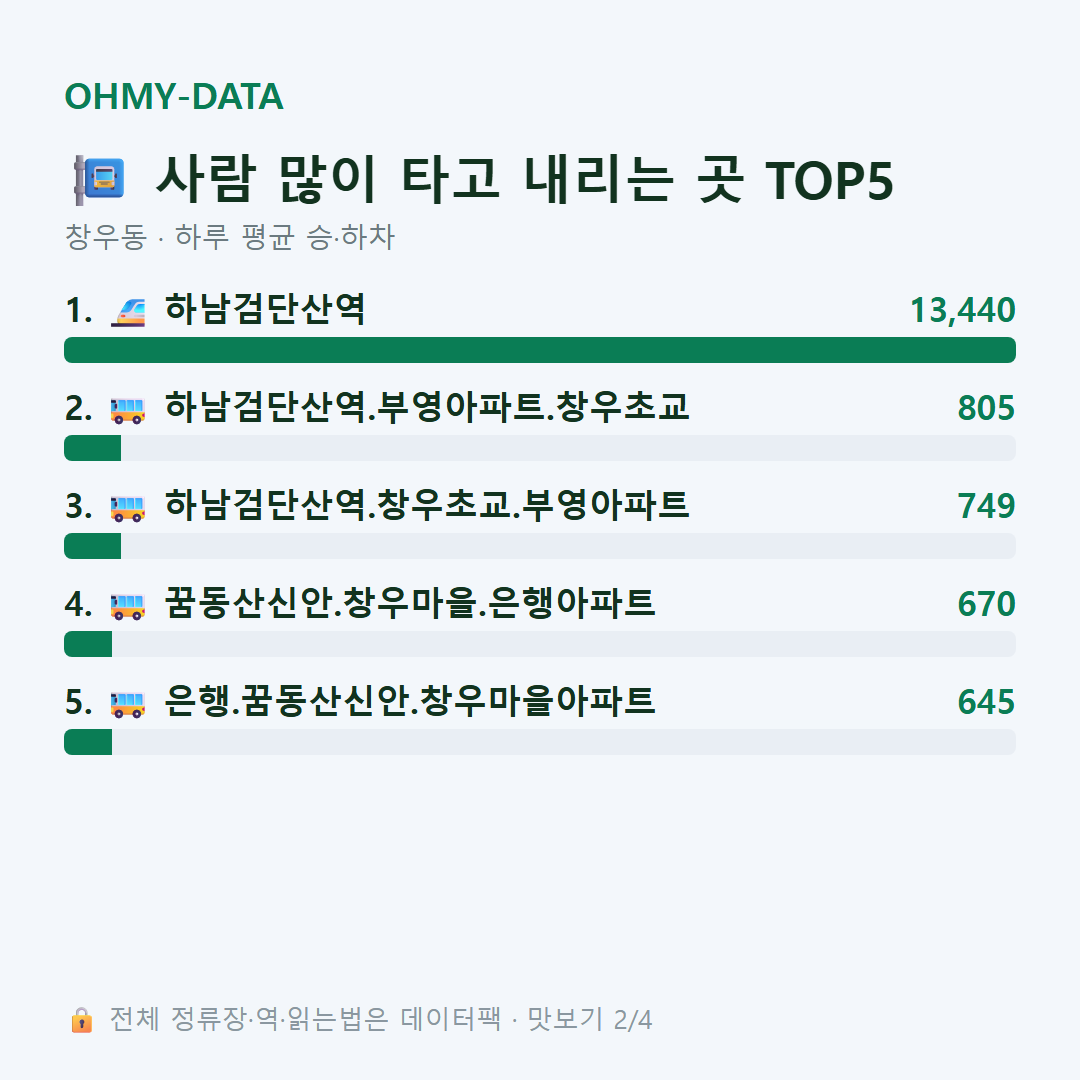Select 하남검단산역.부영아파트.창우초교 stop name
Screen dimensions: 1080x1080
(427, 407)
